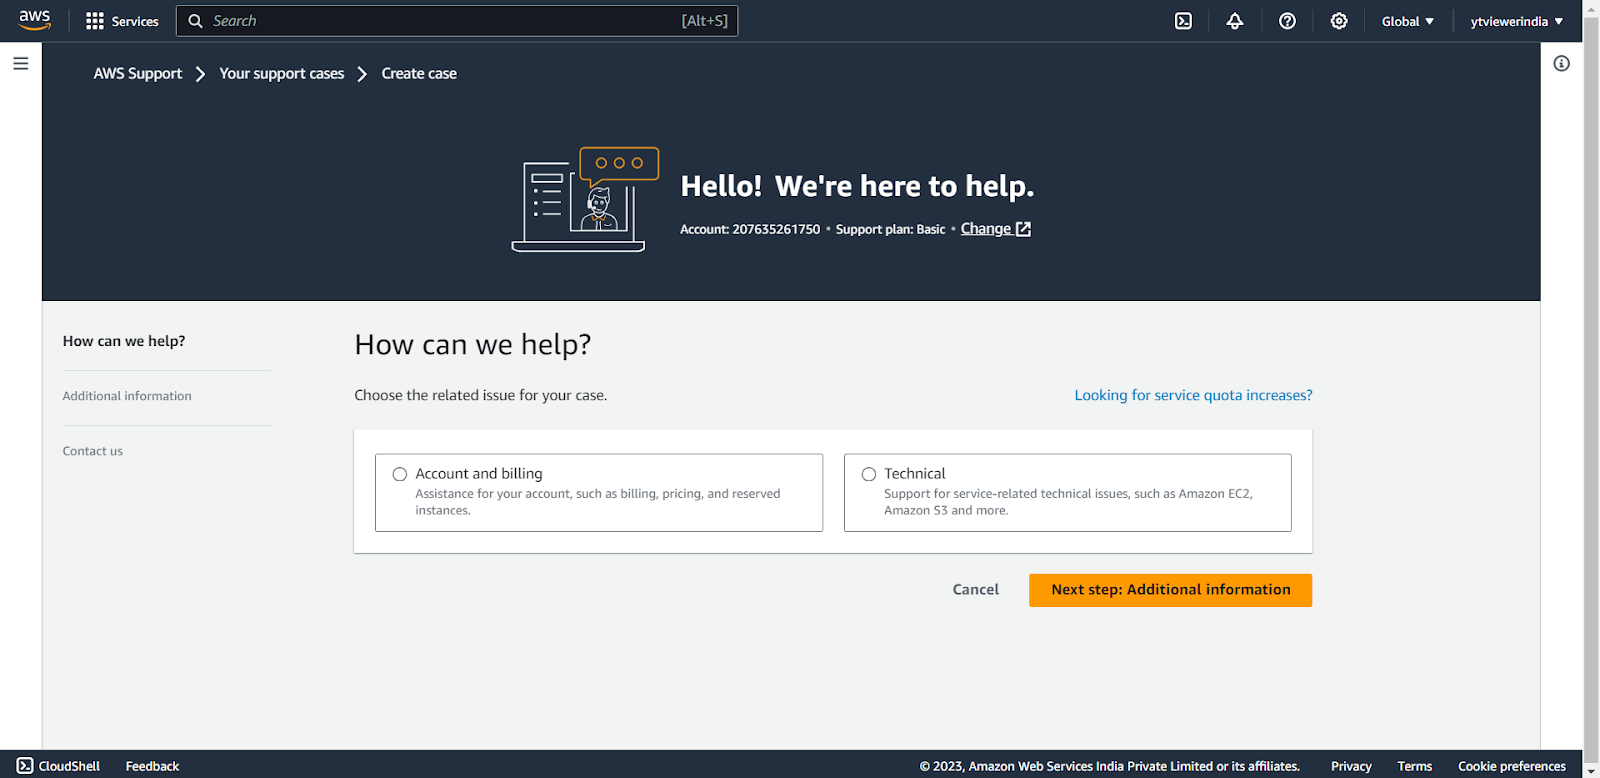Open the settings gear

pyautogui.click(x=1339, y=21)
